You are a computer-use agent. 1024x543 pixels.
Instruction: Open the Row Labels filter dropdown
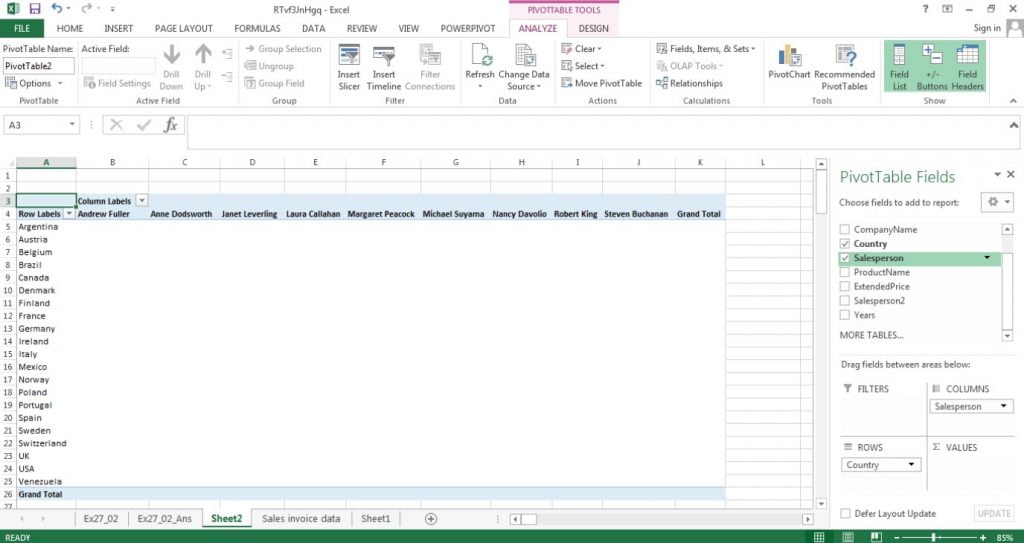[69, 214]
